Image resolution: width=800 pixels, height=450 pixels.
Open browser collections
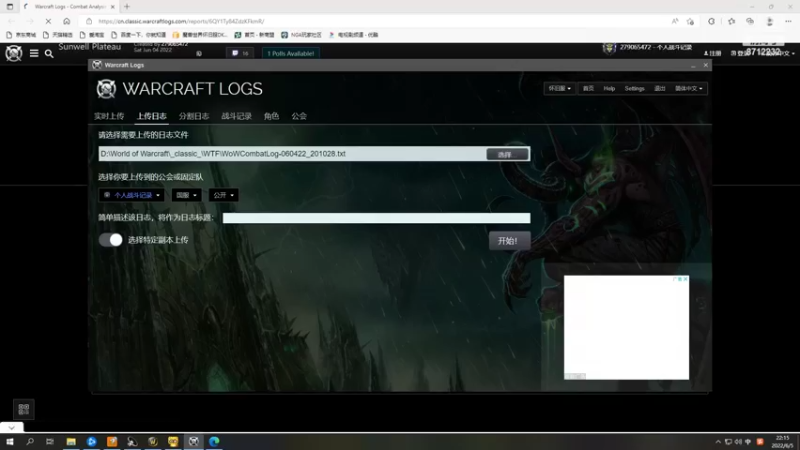[x=750, y=21]
